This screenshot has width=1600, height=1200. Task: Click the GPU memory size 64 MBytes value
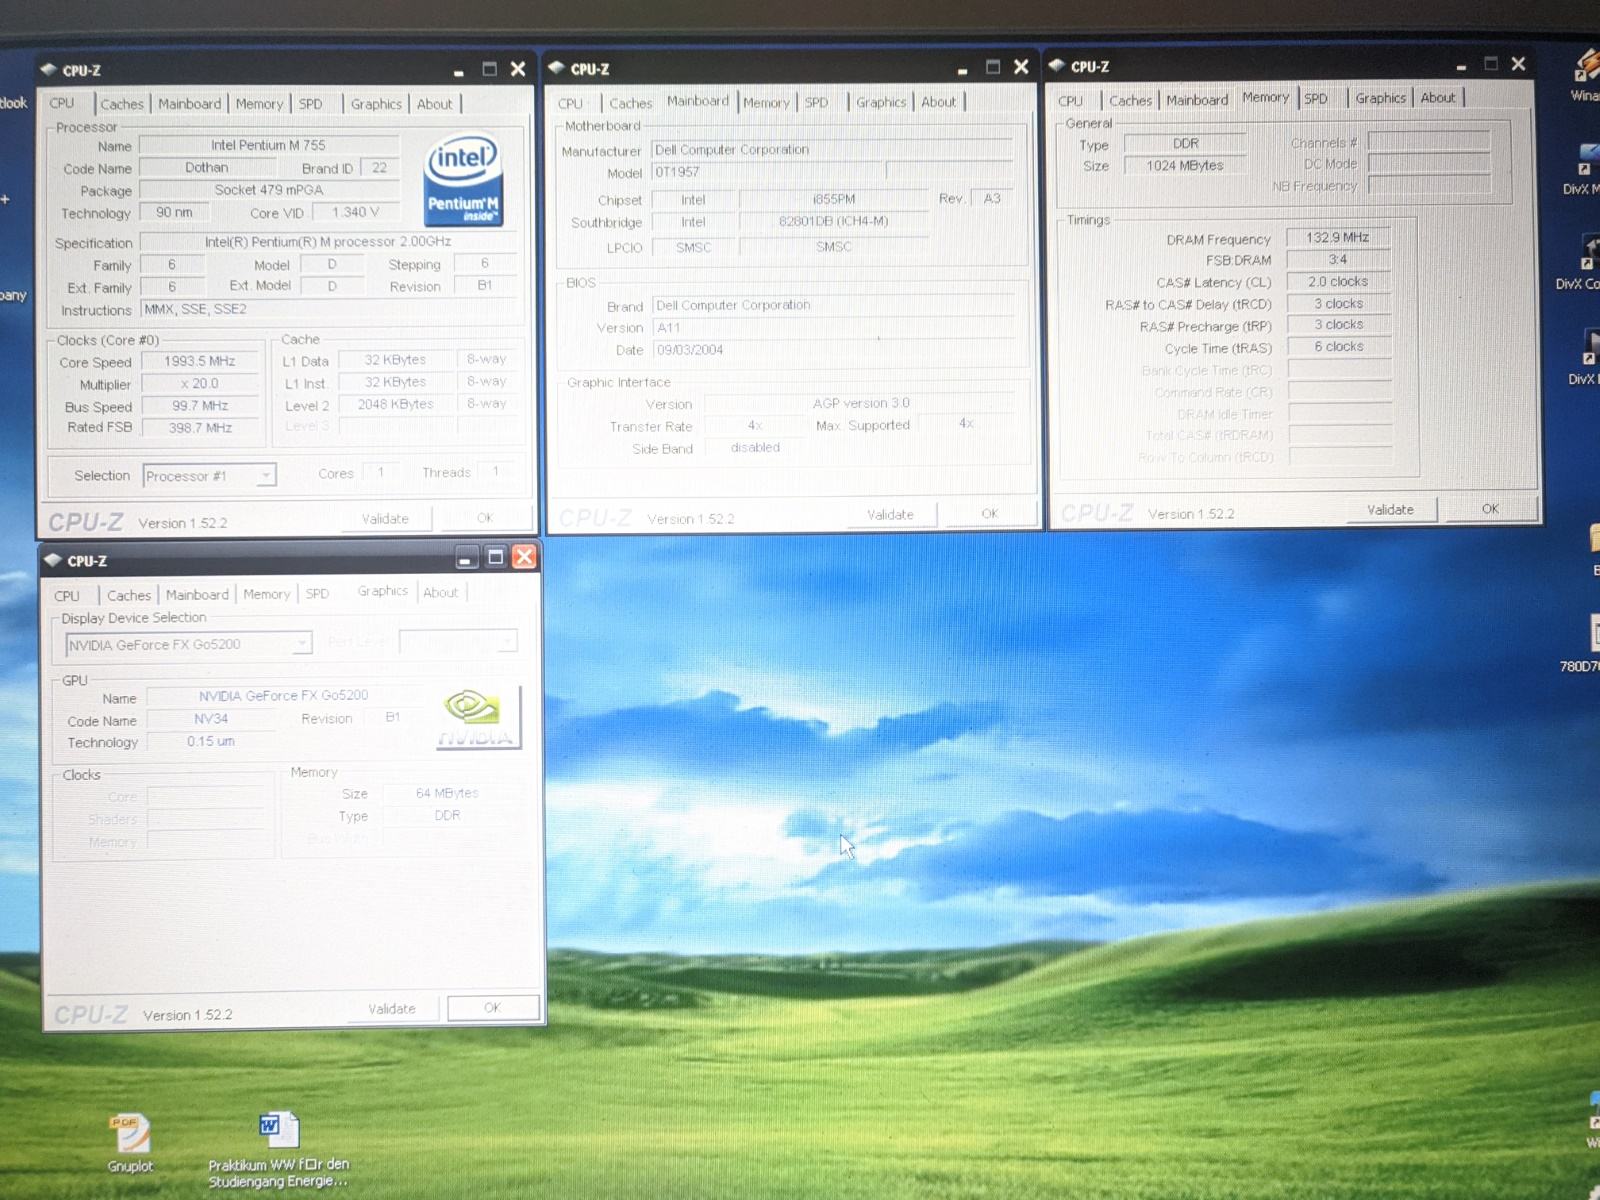pyautogui.click(x=447, y=793)
